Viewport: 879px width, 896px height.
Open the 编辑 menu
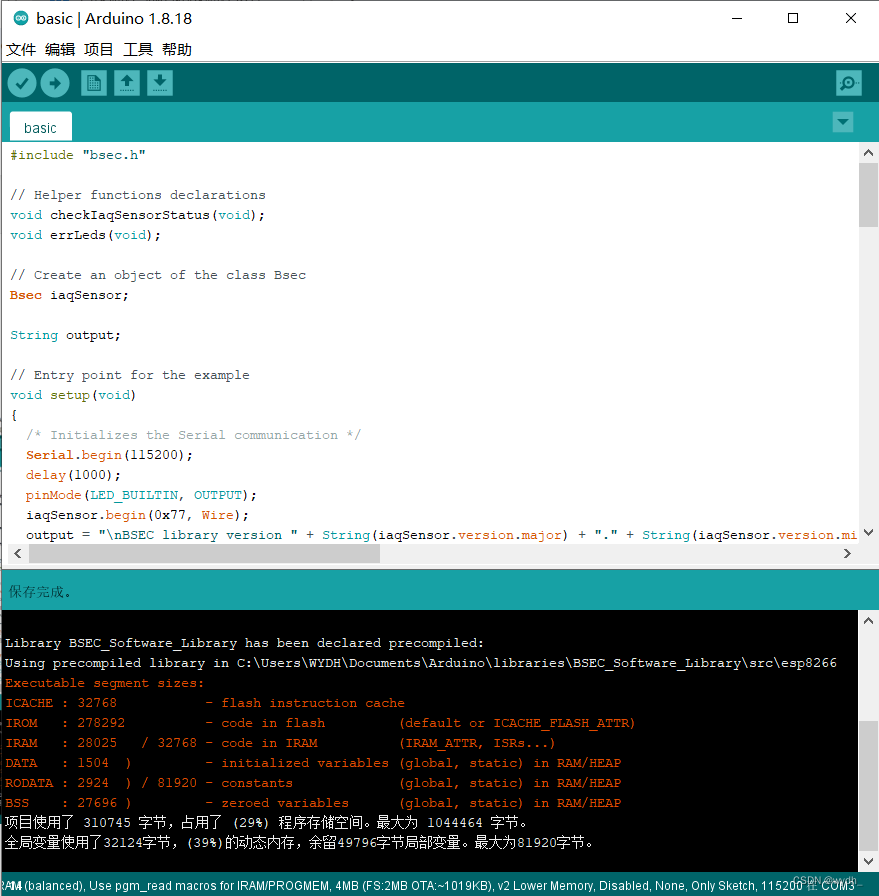[59, 49]
